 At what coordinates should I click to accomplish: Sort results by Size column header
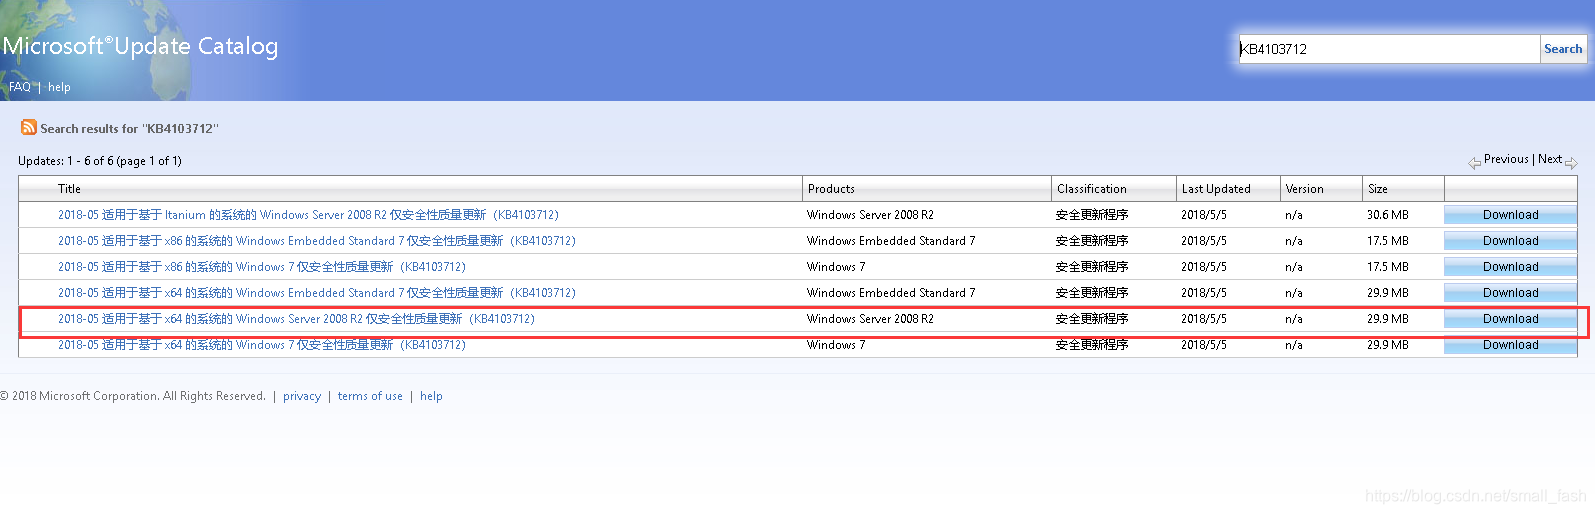(x=1378, y=189)
